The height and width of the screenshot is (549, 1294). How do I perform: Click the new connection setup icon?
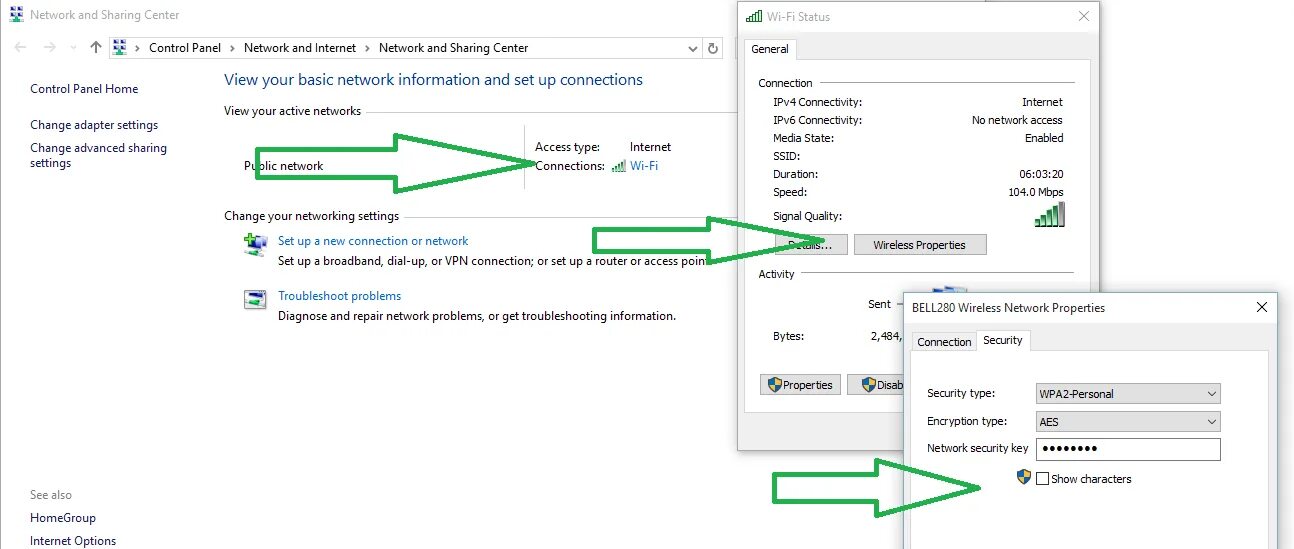point(256,244)
